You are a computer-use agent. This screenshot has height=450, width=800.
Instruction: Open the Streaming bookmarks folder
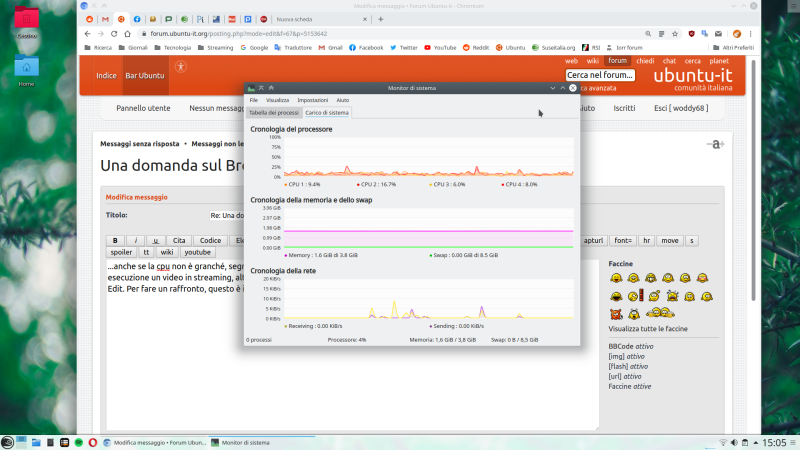[215, 47]
